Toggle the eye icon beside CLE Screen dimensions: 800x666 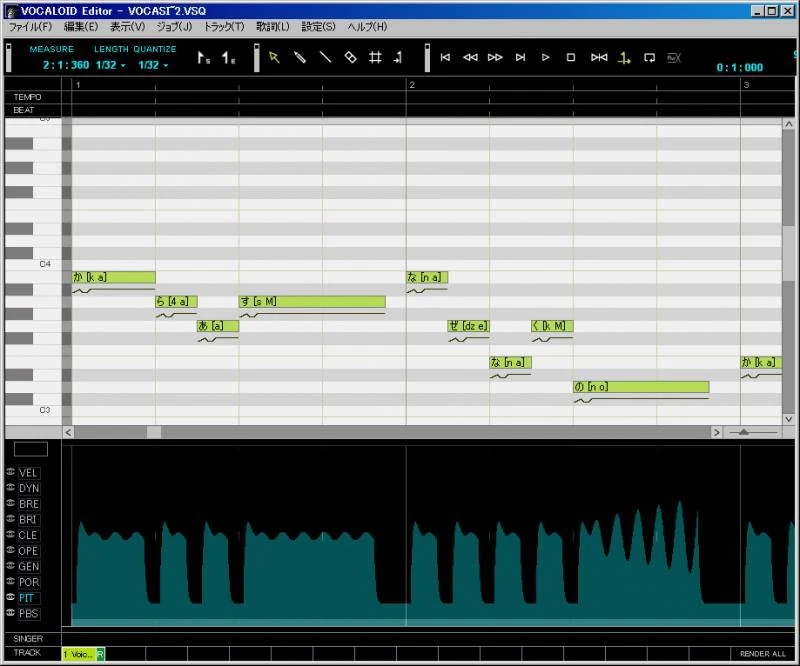pos(10,534)
